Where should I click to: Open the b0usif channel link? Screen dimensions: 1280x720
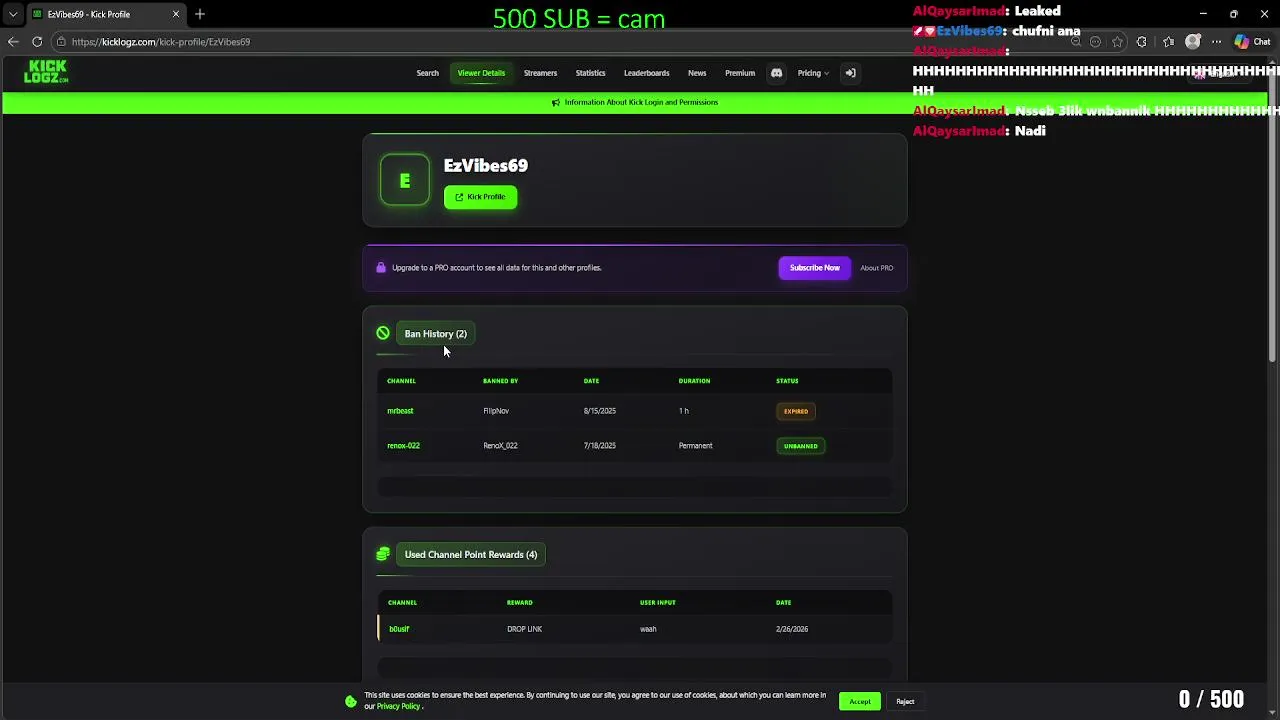point(399,629)
